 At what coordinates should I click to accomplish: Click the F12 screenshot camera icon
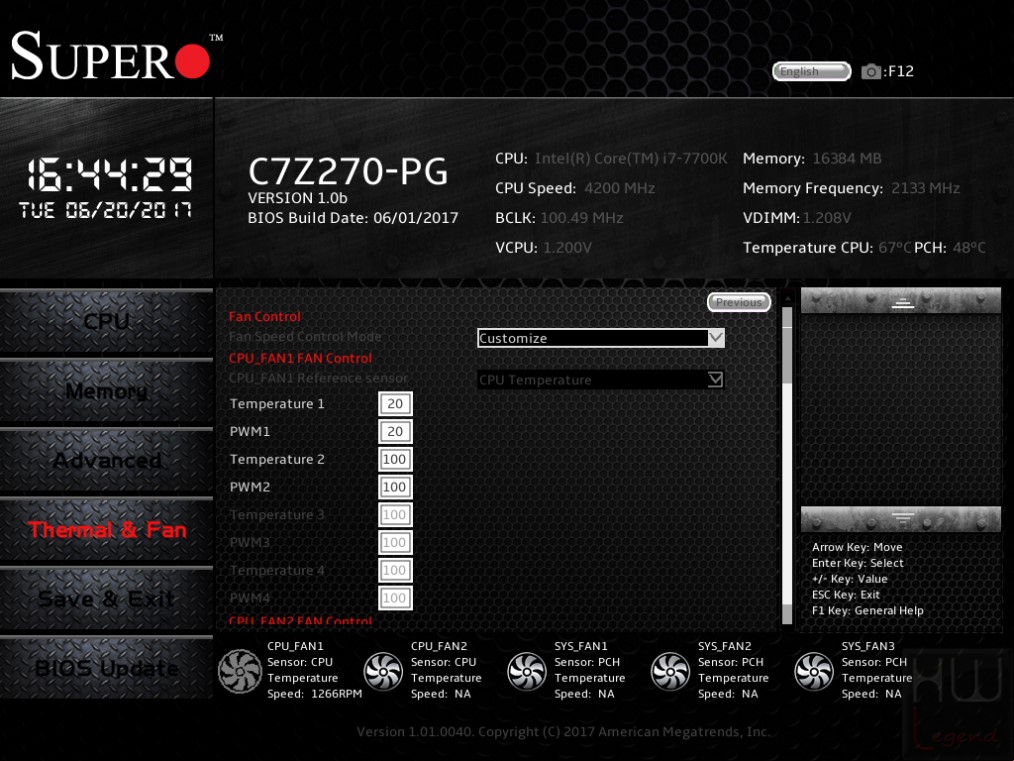pyautogui.click(x=870, y=71)
